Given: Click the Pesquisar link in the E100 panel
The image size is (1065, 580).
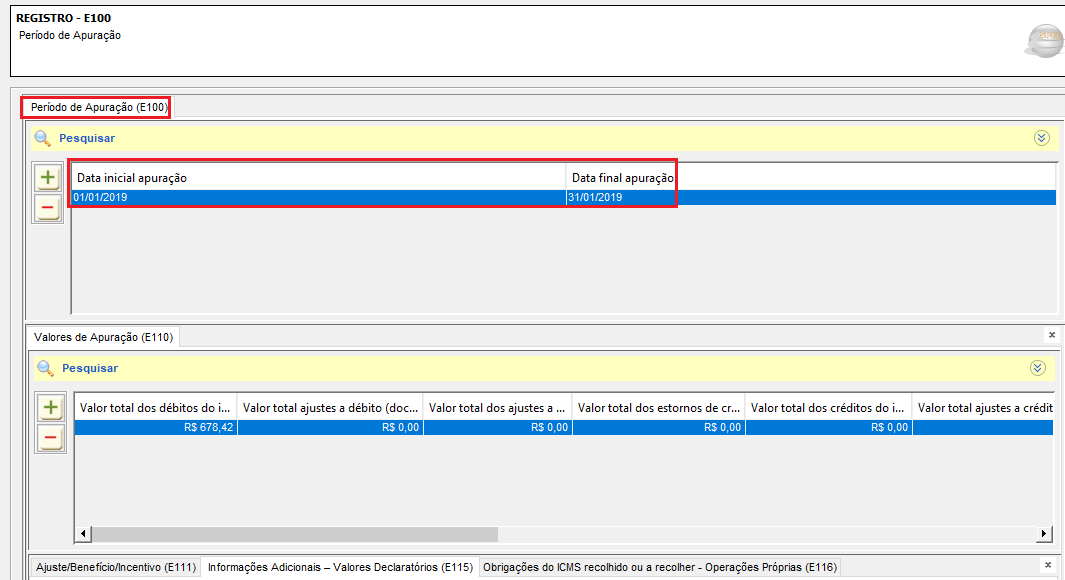Looking at the screenshot, I should click(x=87, y=138).
